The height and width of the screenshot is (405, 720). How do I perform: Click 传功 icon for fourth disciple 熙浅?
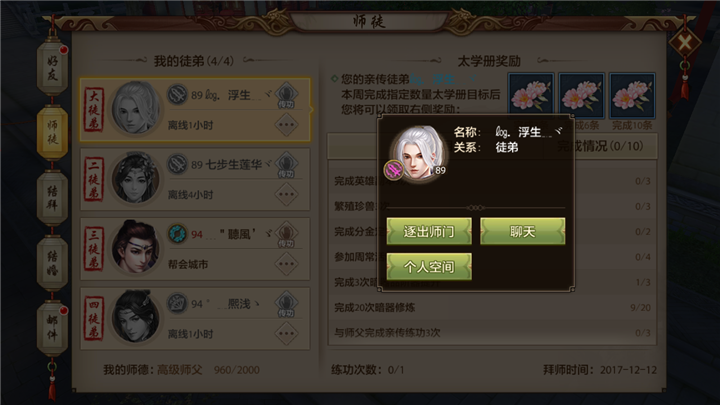tap(286, 304)
